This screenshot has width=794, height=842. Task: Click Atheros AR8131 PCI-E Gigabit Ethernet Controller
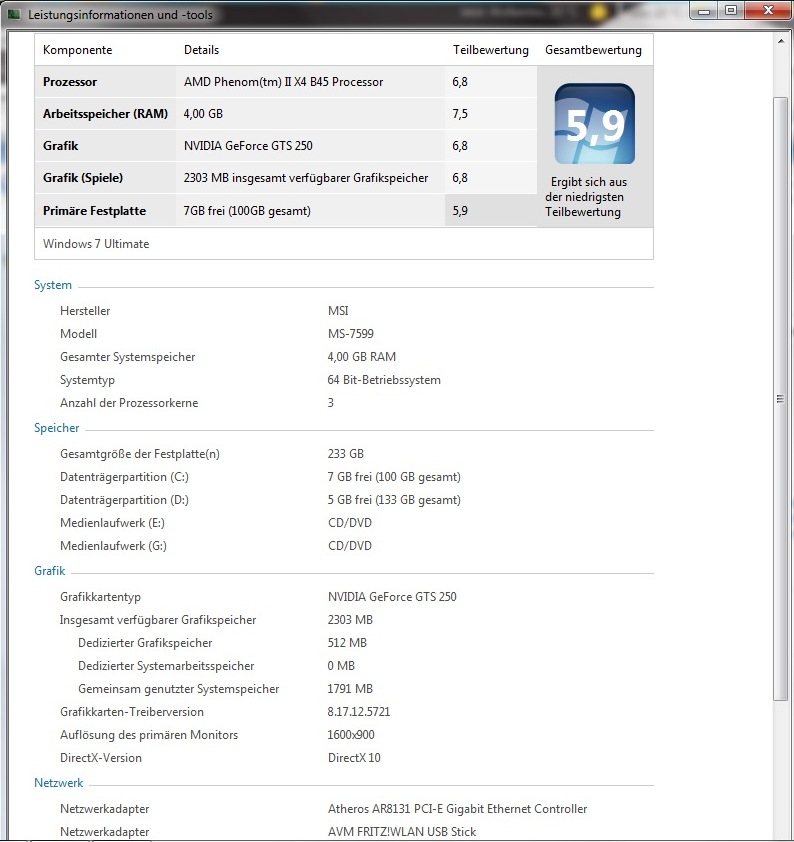point(457,809)
